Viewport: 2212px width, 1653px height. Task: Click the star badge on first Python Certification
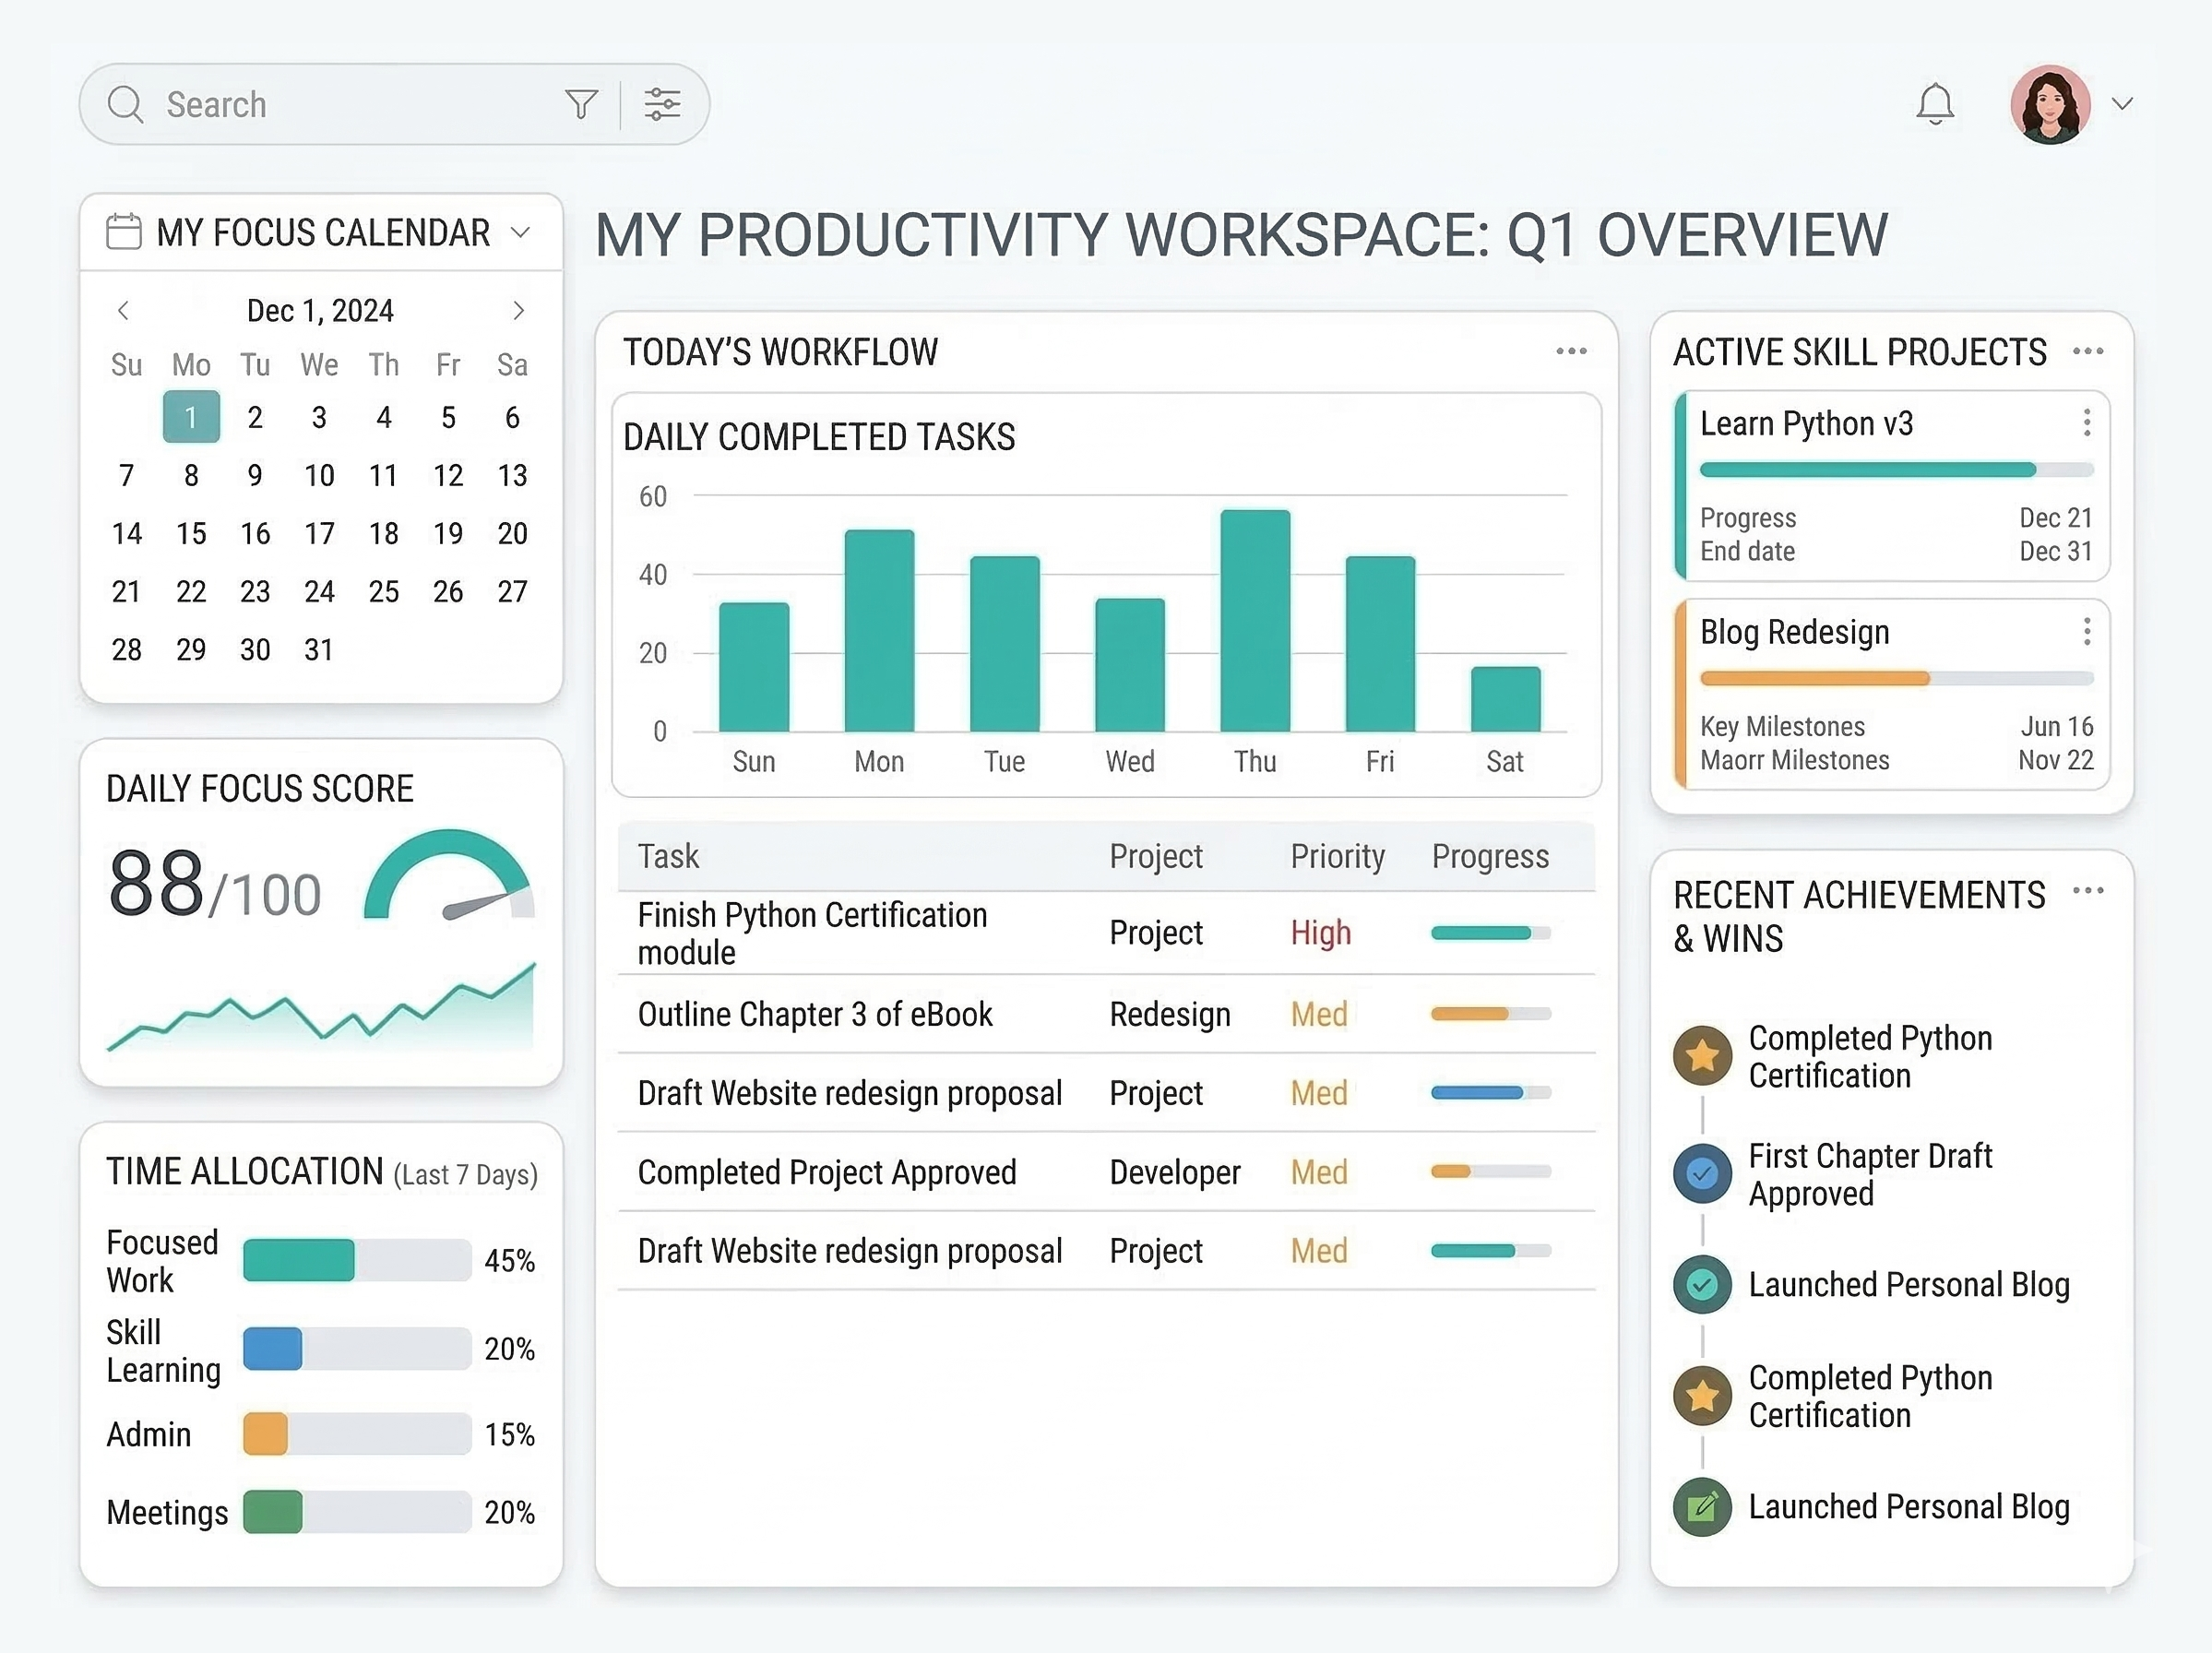click(x=1702, y=1055)
